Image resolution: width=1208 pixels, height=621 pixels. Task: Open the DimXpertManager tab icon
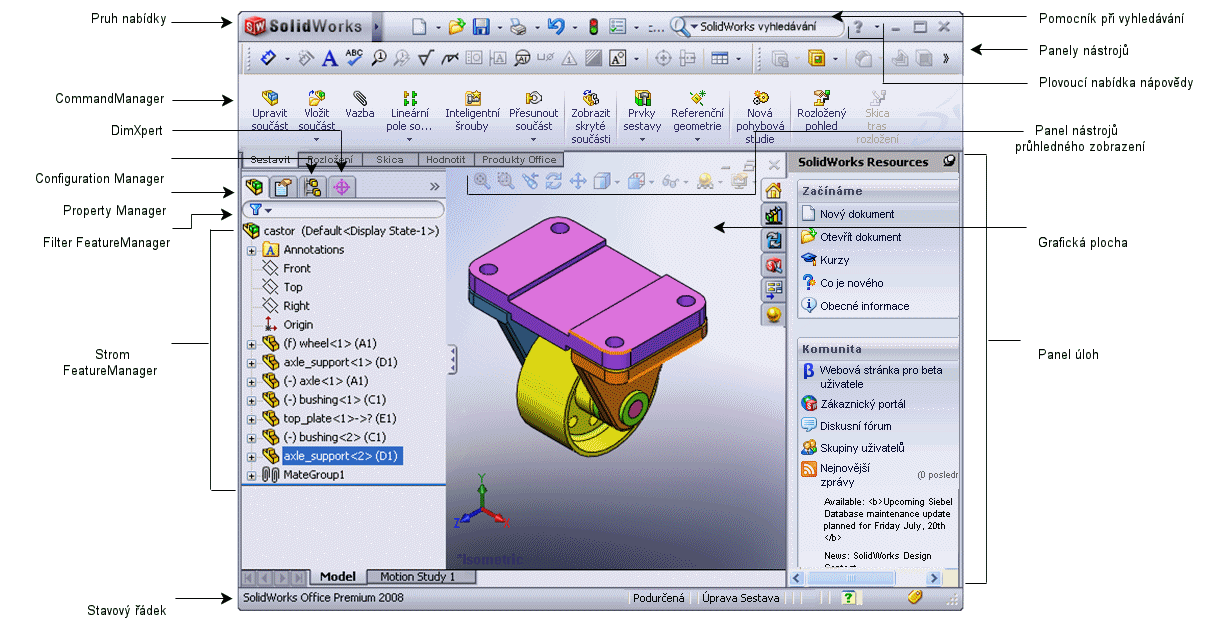(342, 186)
